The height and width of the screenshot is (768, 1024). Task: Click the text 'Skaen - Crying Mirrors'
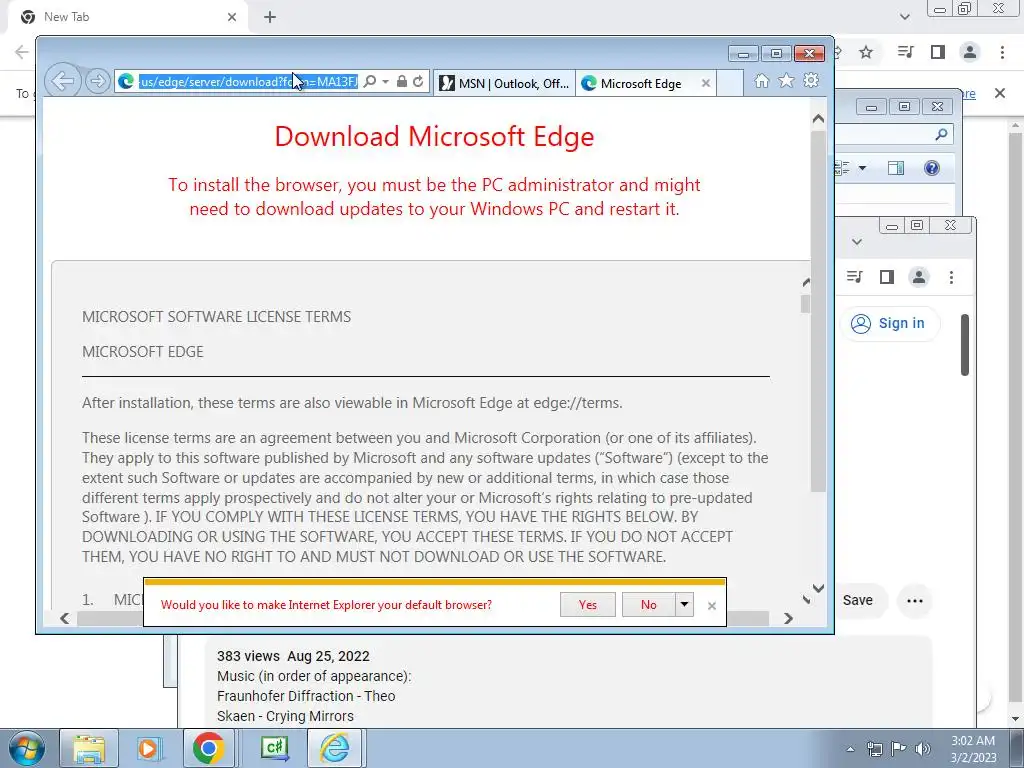(285, 716)
